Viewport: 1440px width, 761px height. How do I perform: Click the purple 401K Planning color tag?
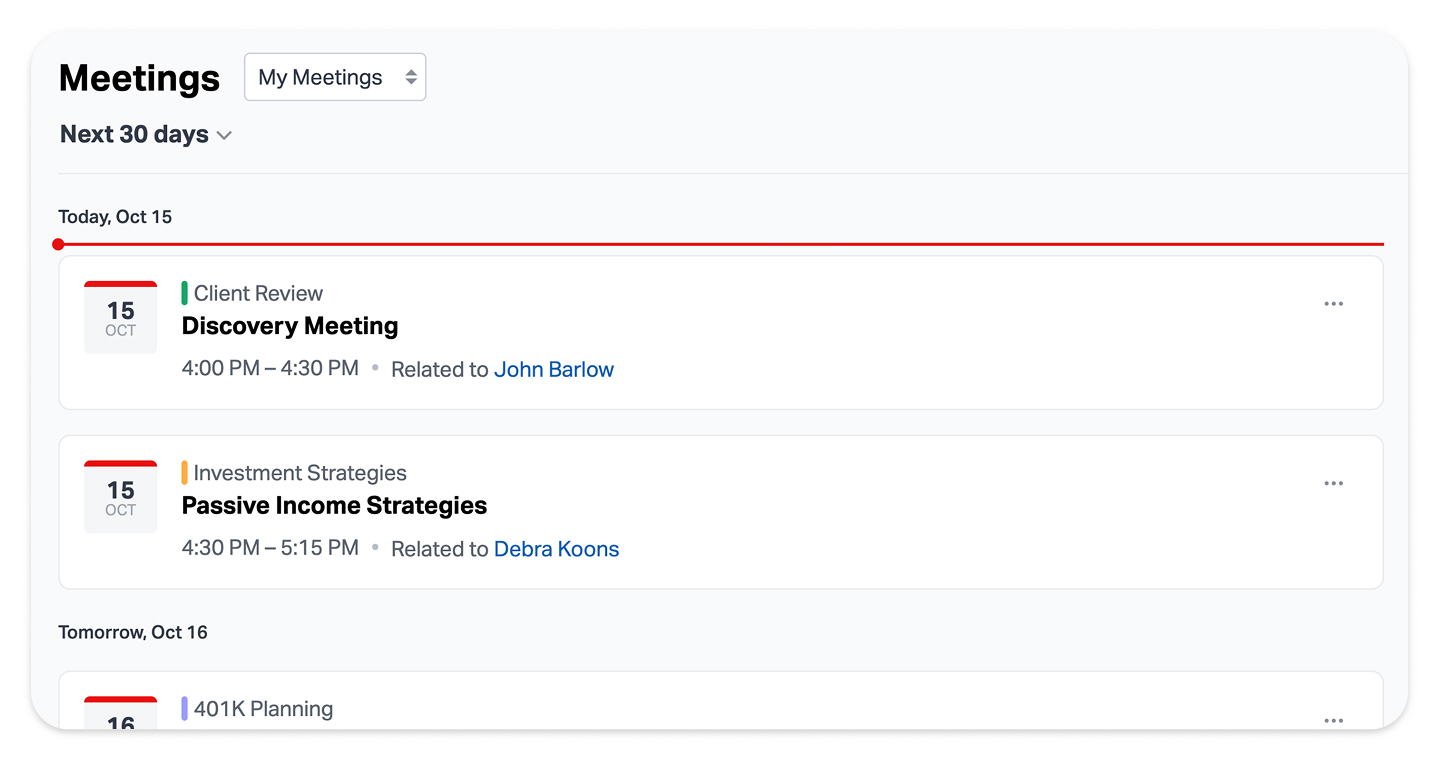click(x=185, y=709)
